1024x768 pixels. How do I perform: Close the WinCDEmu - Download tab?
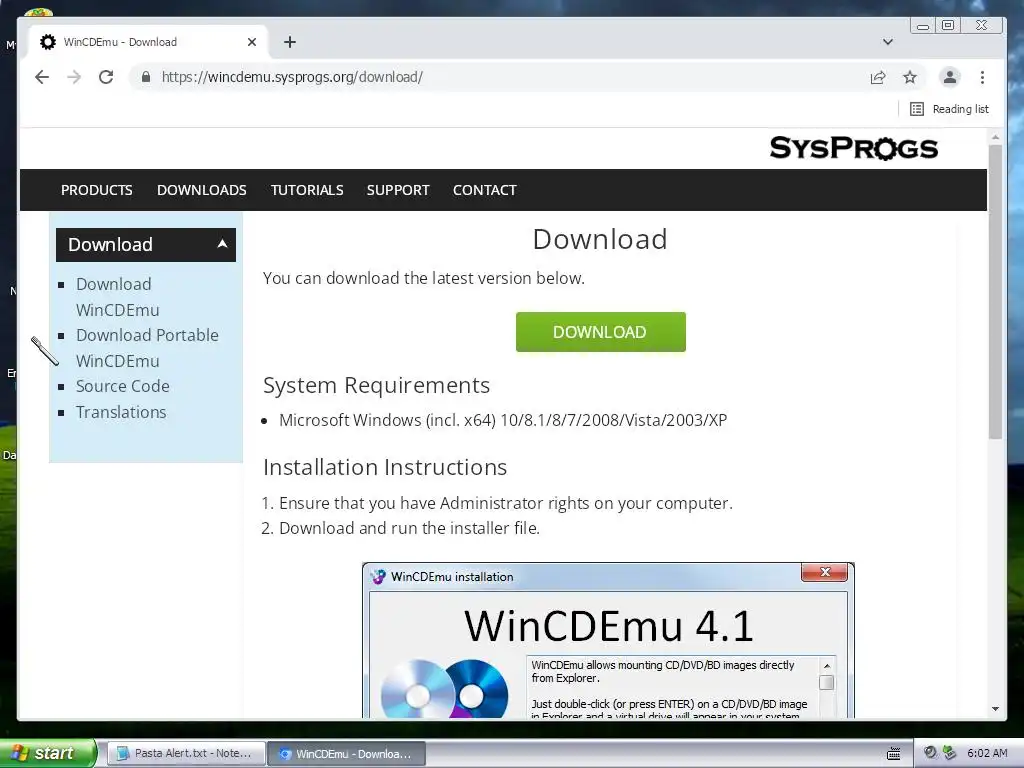click(x=252, y=42)
